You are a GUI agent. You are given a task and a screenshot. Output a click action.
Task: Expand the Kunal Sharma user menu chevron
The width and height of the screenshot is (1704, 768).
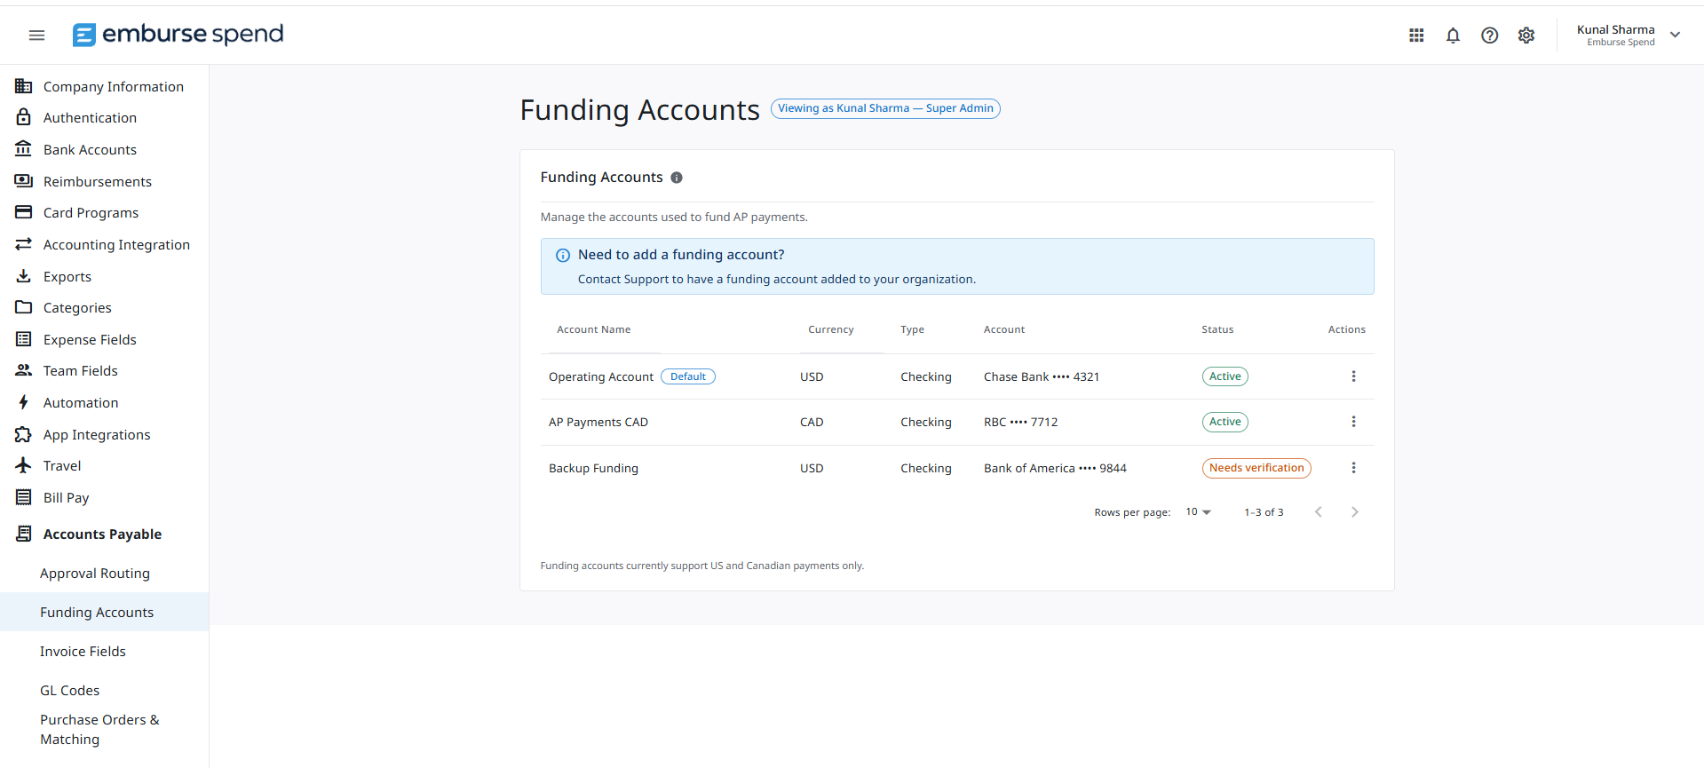(x=1675, y=35)
